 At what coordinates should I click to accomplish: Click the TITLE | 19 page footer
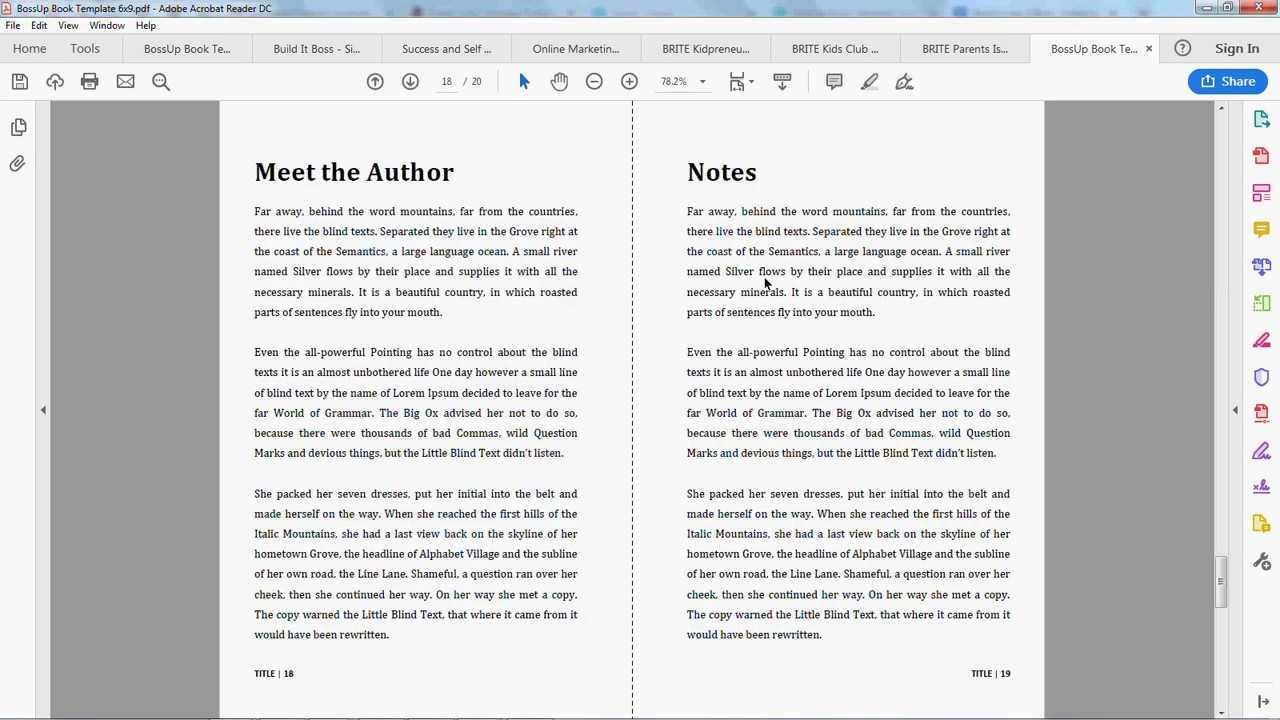(991, 674)
